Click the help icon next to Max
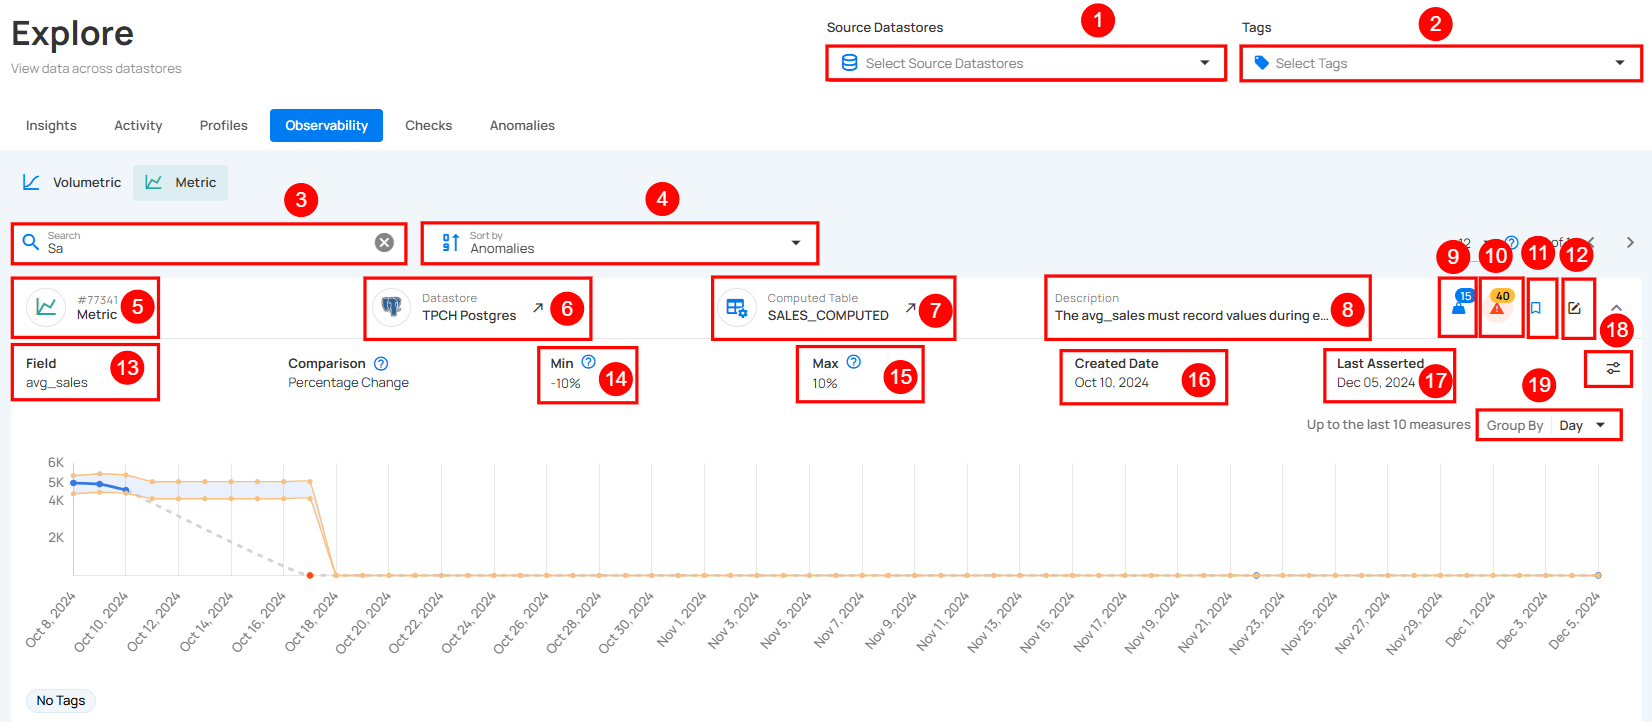1652x722 pixels. 853,362
